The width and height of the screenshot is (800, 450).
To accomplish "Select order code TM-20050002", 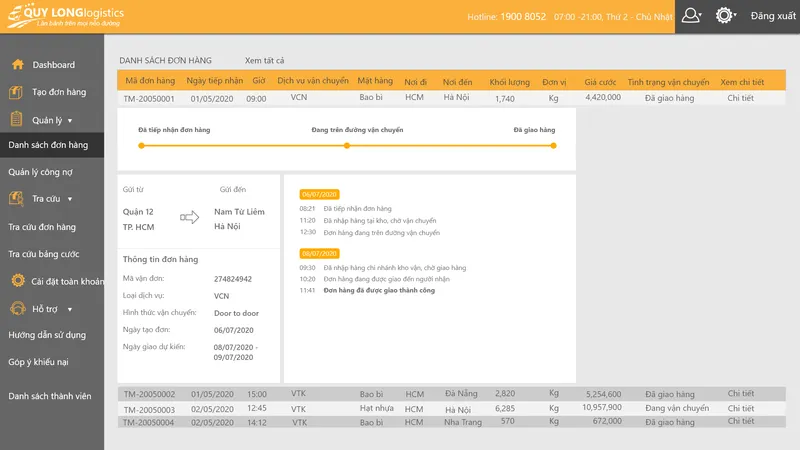I will (x=149, y=394).
